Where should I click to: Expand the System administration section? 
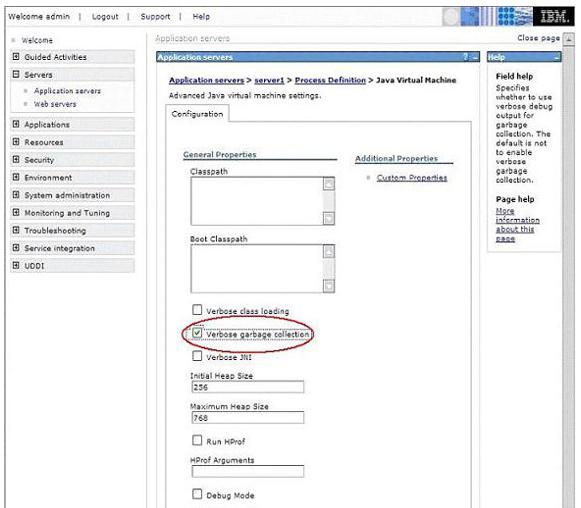click(x=16, y=195)
